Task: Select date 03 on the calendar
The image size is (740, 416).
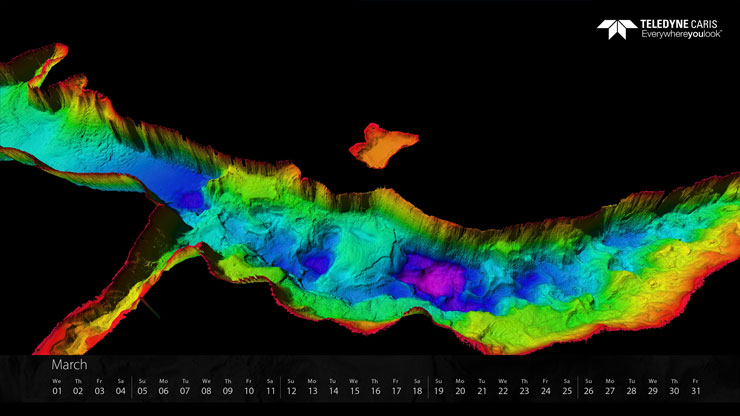Action: (99, 391)
